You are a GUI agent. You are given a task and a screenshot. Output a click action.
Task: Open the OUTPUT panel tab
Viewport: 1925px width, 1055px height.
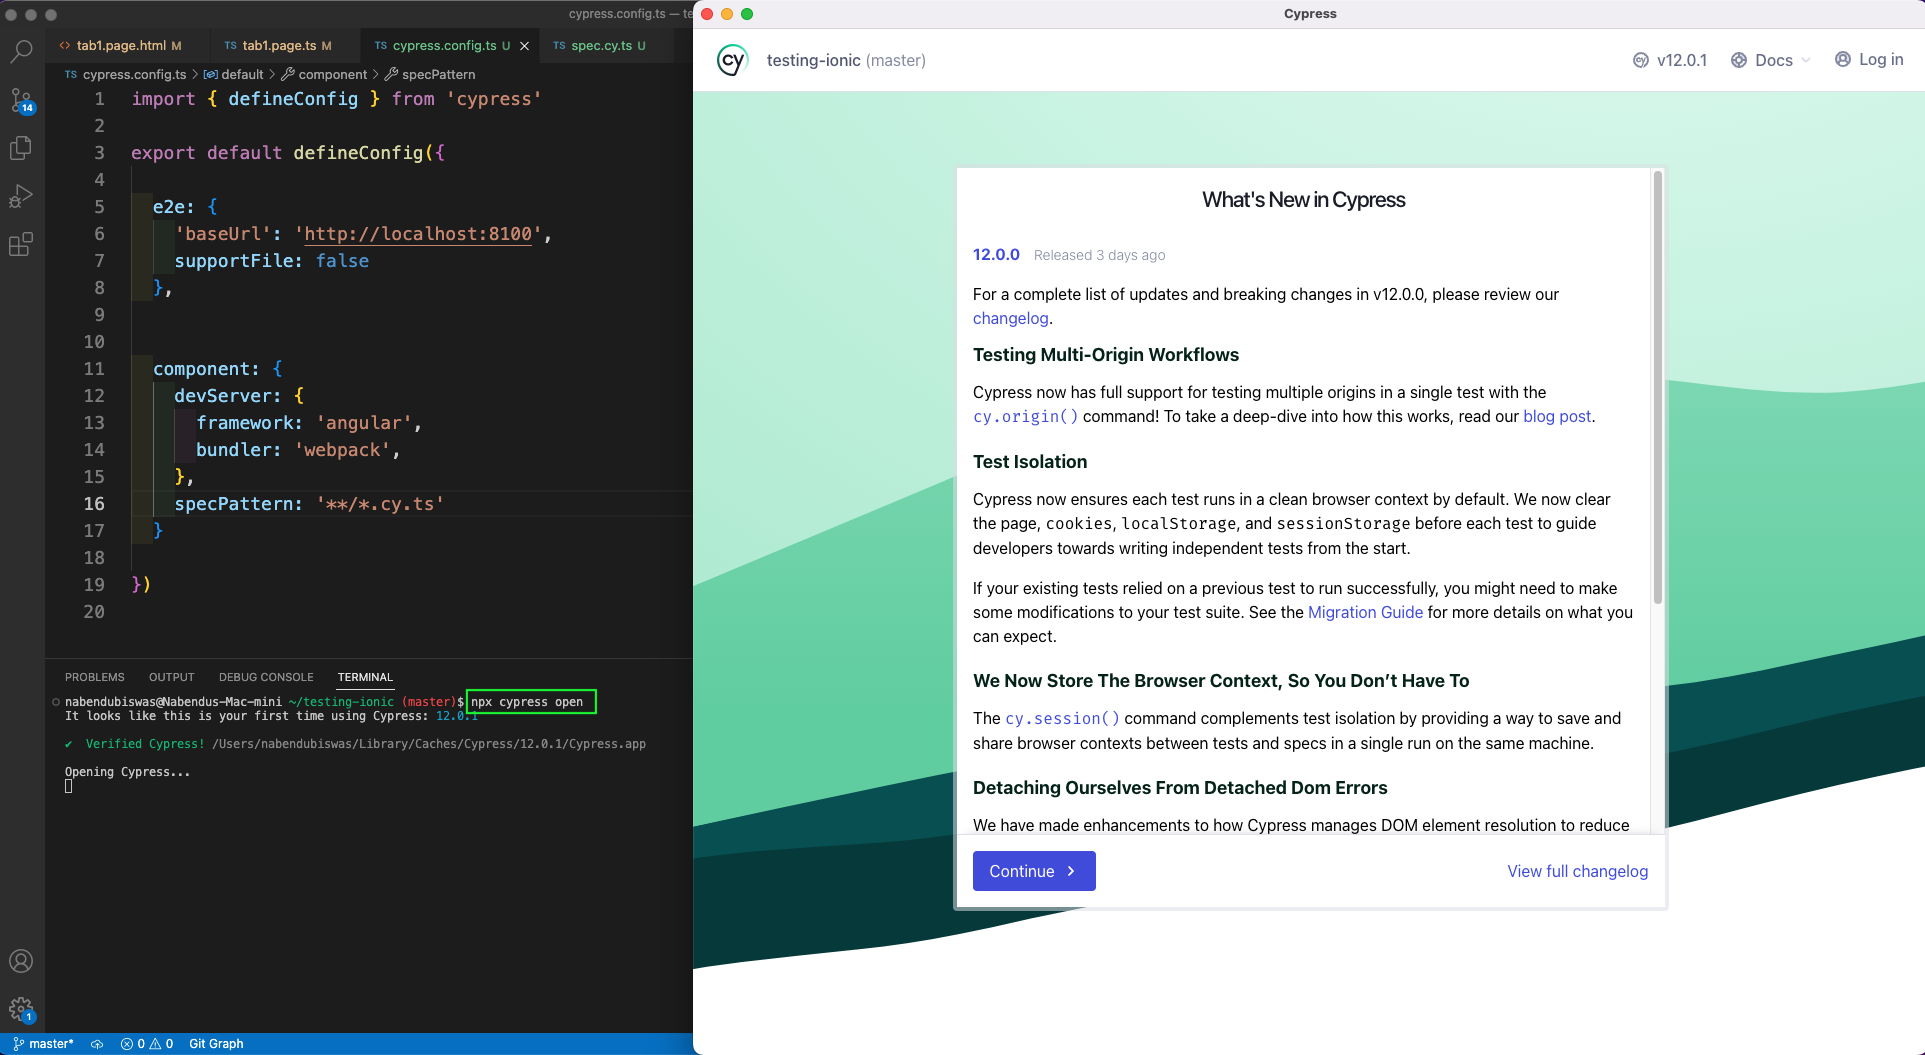click(x=172, y=677)
